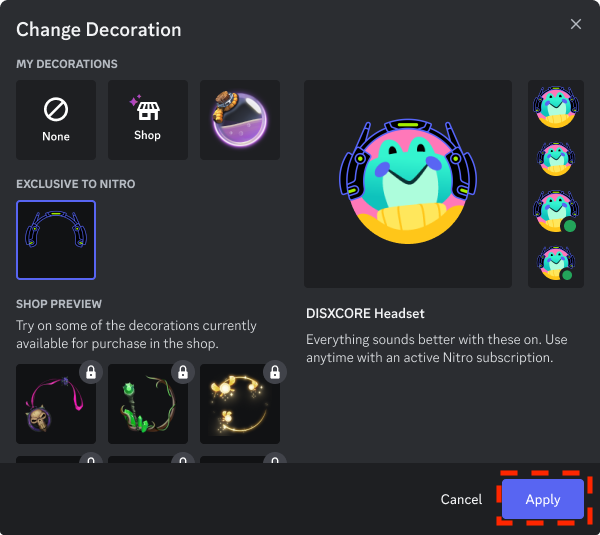Click the avatar preview with large online status
600x535 pixels.
[556, 211]
